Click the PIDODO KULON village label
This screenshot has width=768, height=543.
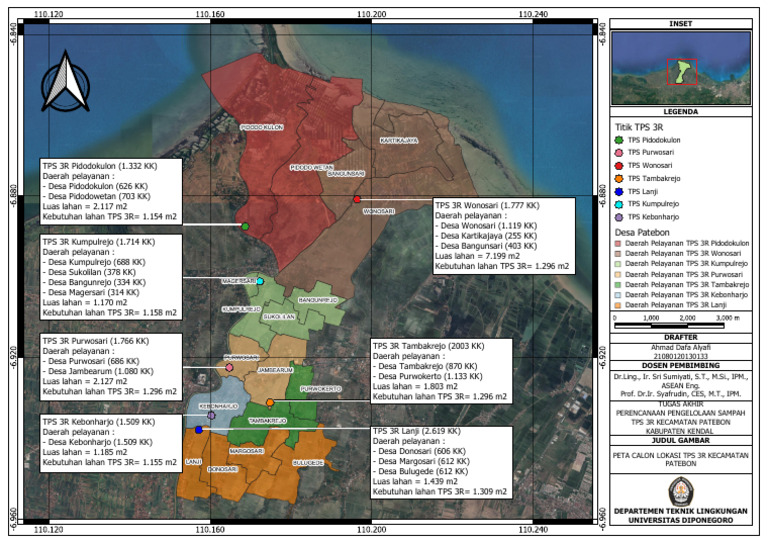click(262, 127)
